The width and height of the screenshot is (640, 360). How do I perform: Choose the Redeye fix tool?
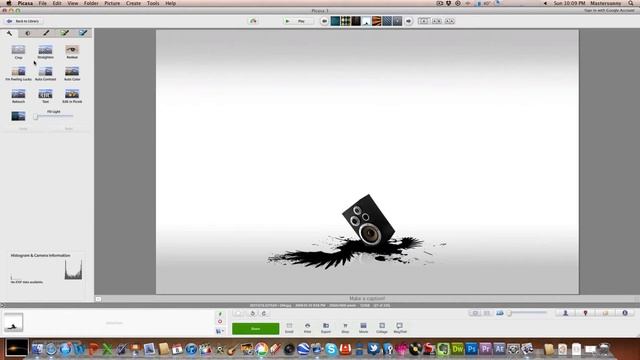pos(72,52)
